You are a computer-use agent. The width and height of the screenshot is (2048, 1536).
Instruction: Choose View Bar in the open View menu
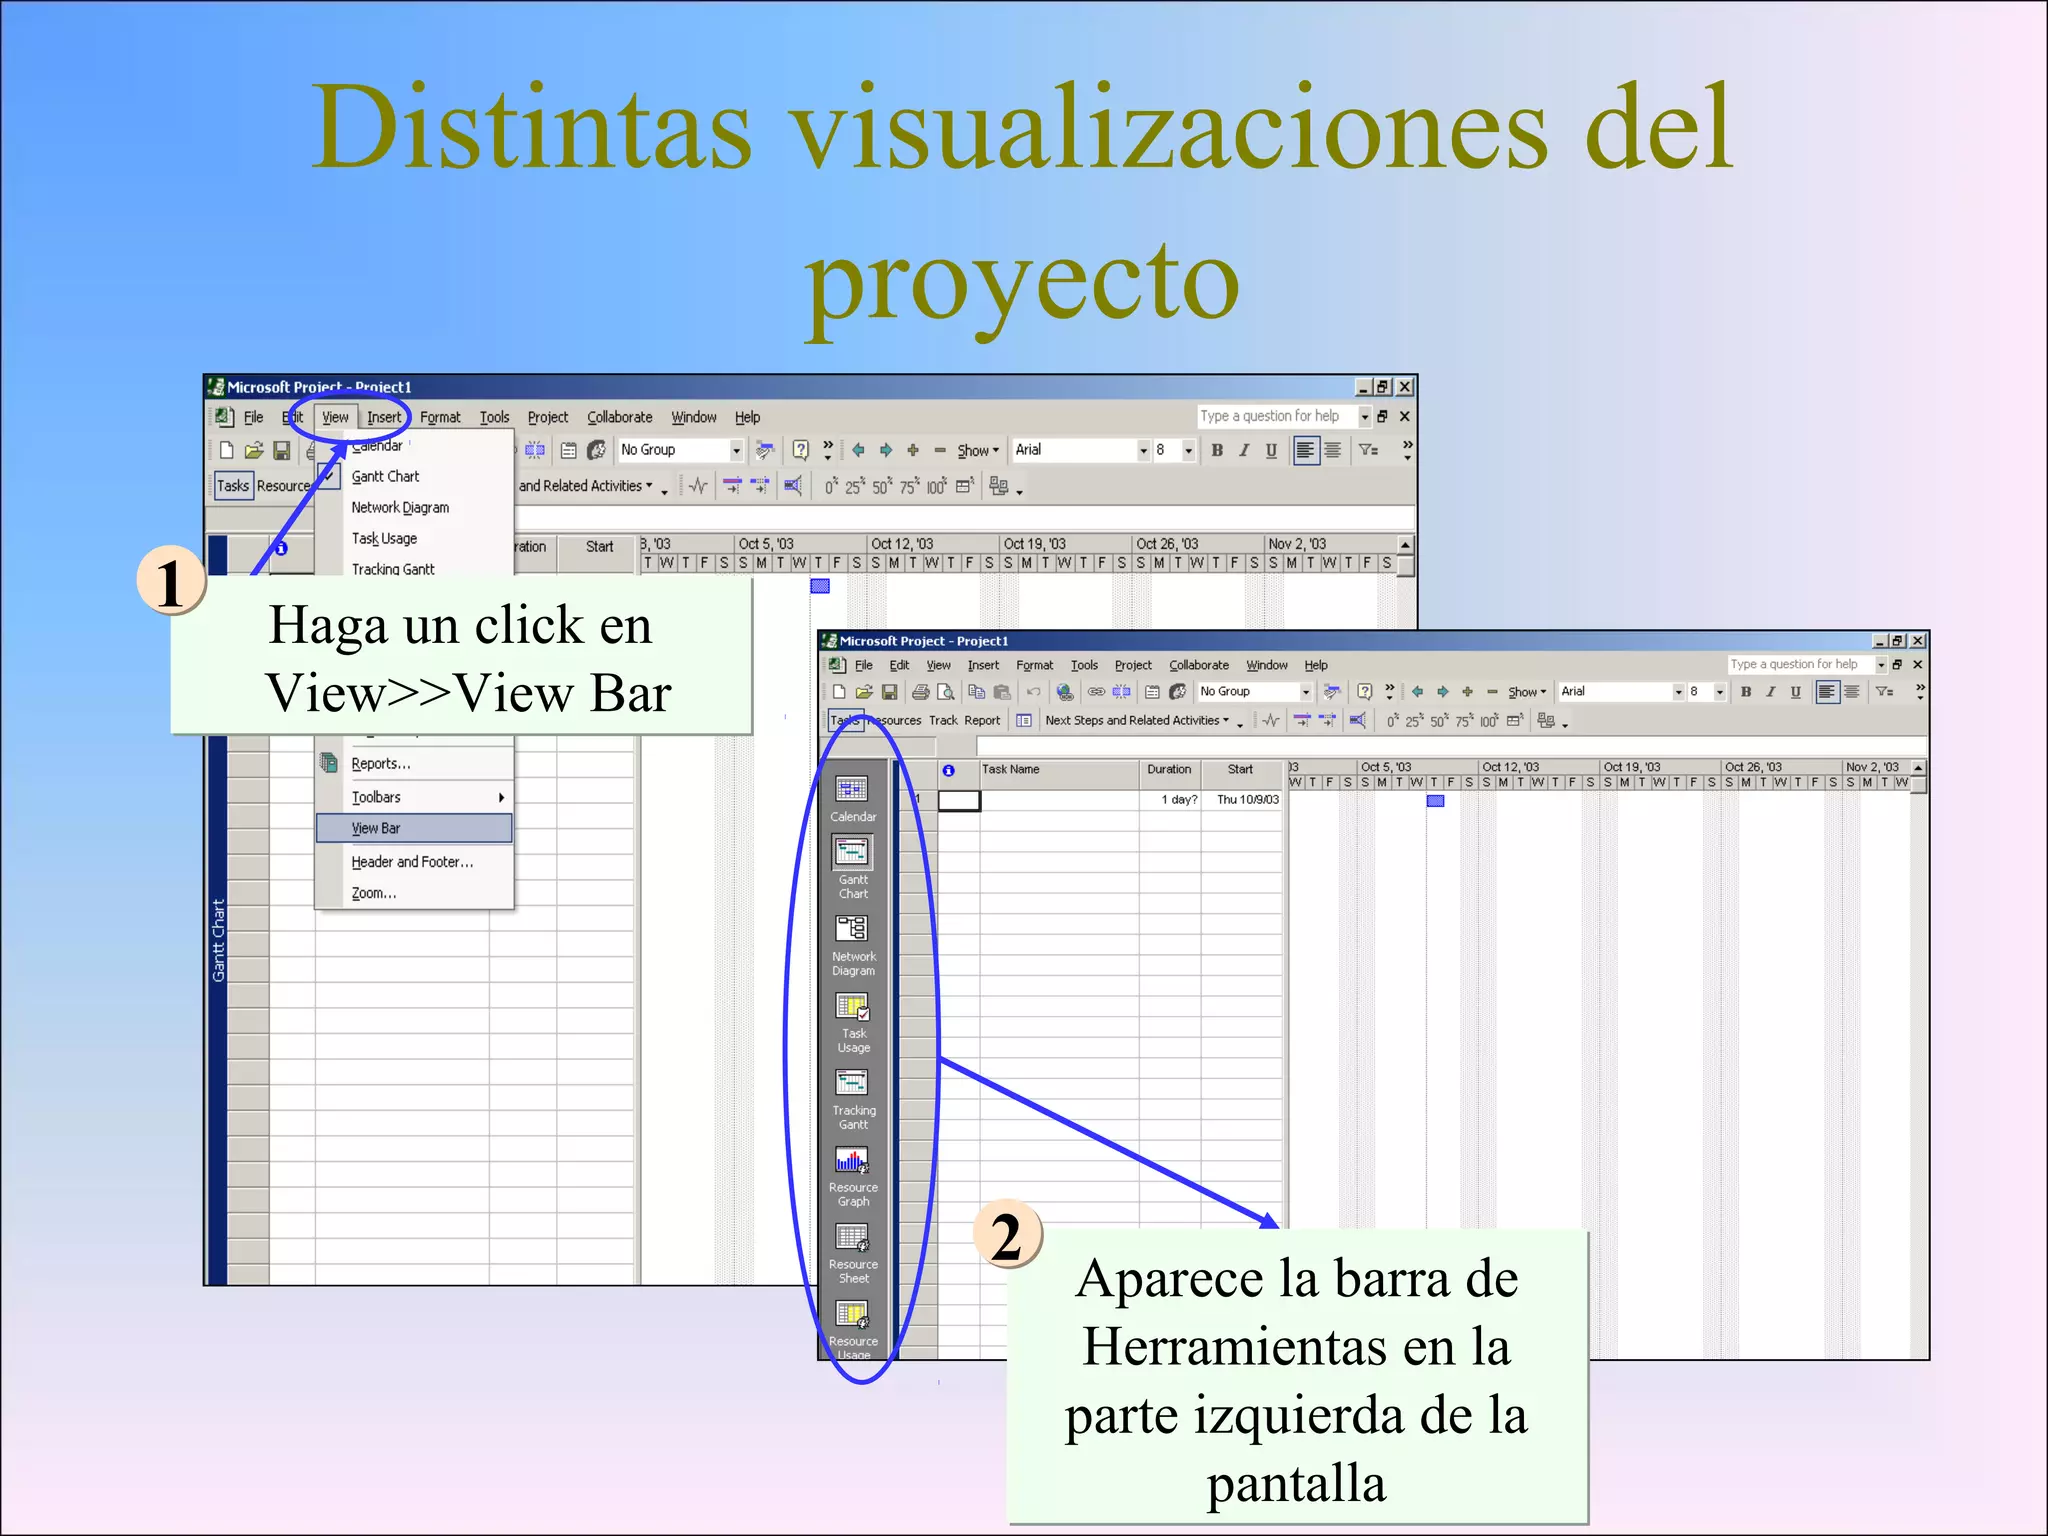pos(414,828)
